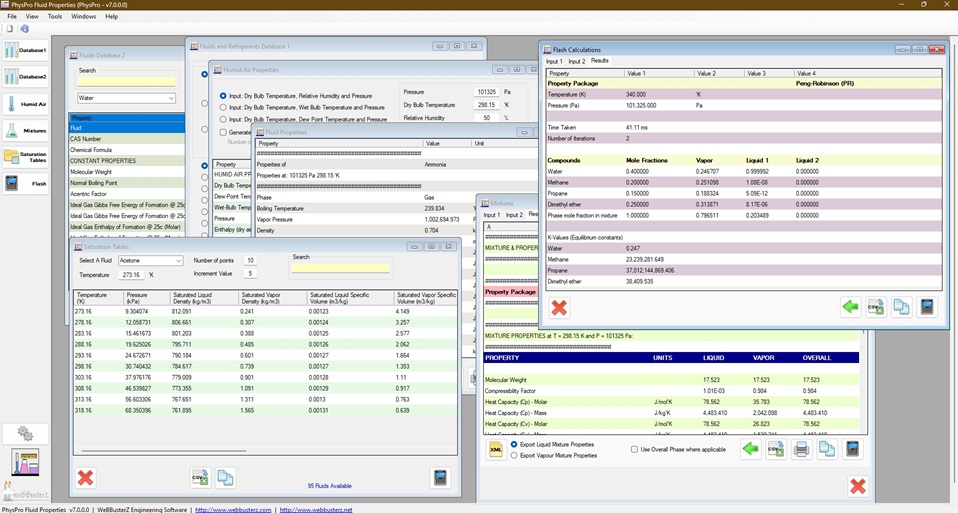This screenshot has height=513, width=958.
Task: Print the mixture properties results
Action: [801, 450]
